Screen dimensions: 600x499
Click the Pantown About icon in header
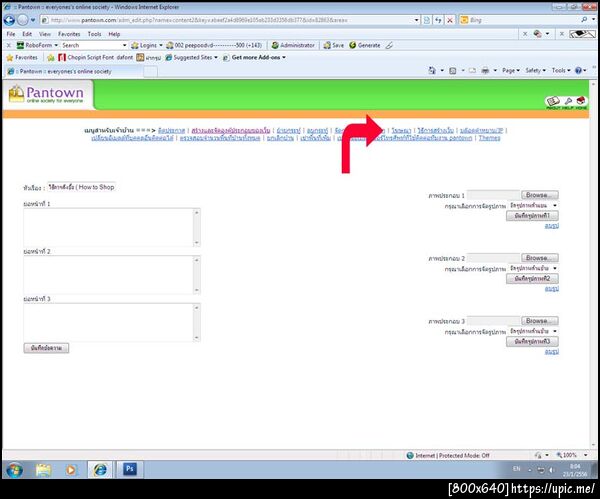(553, 101)
